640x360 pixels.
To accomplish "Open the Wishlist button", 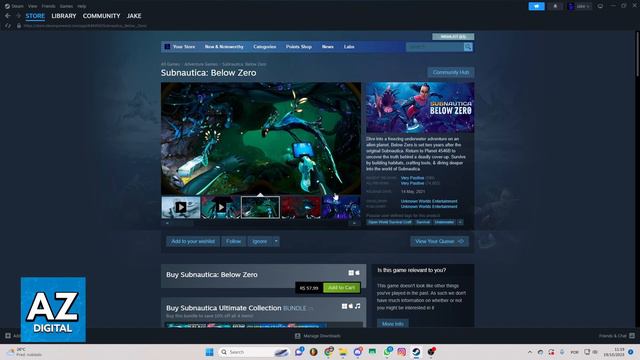I will 453,37.
